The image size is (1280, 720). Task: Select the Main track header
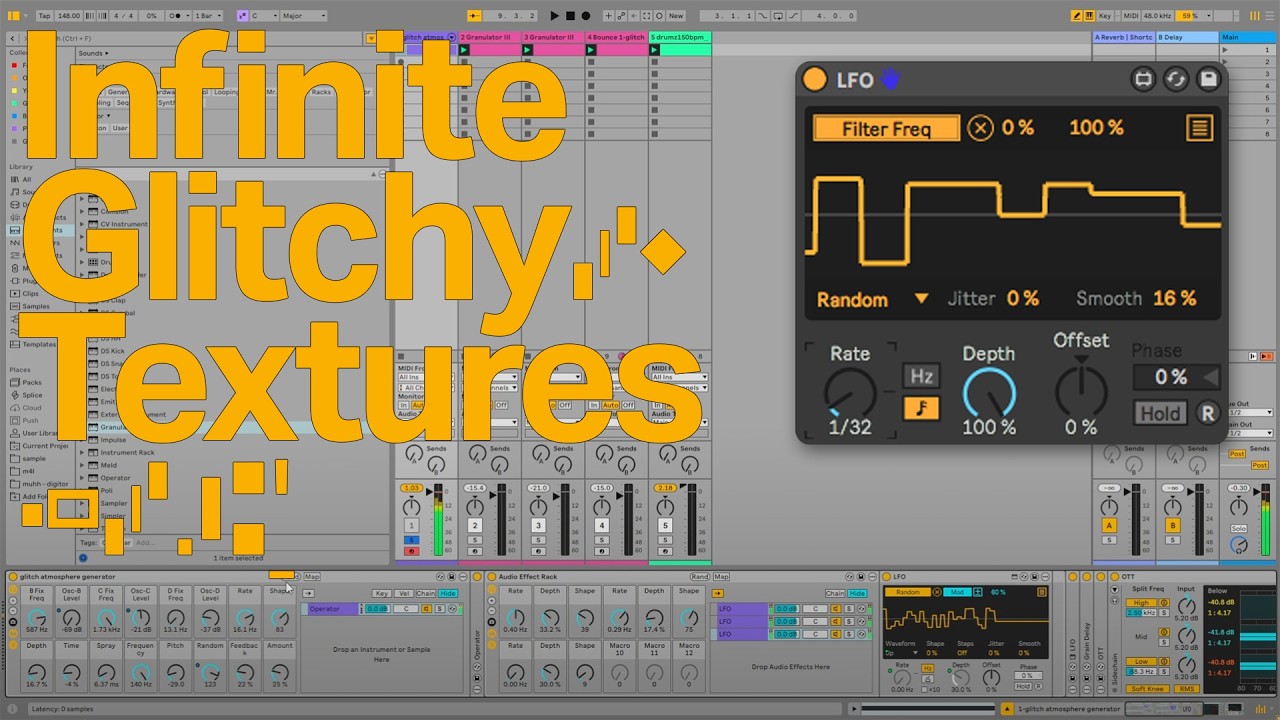pyautogui.click(x=1248, y=37)
